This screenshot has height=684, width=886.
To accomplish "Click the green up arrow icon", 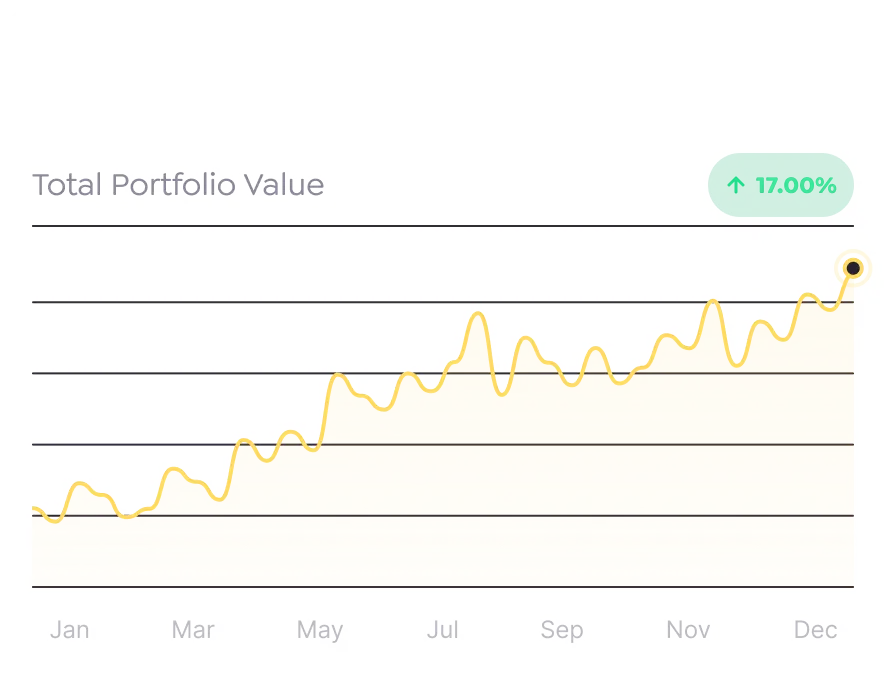I will (x=736, y=185).
